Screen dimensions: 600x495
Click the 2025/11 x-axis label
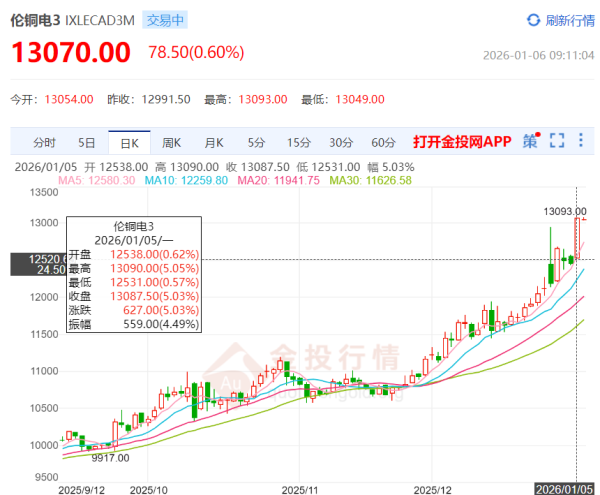(x=300, y=490)
